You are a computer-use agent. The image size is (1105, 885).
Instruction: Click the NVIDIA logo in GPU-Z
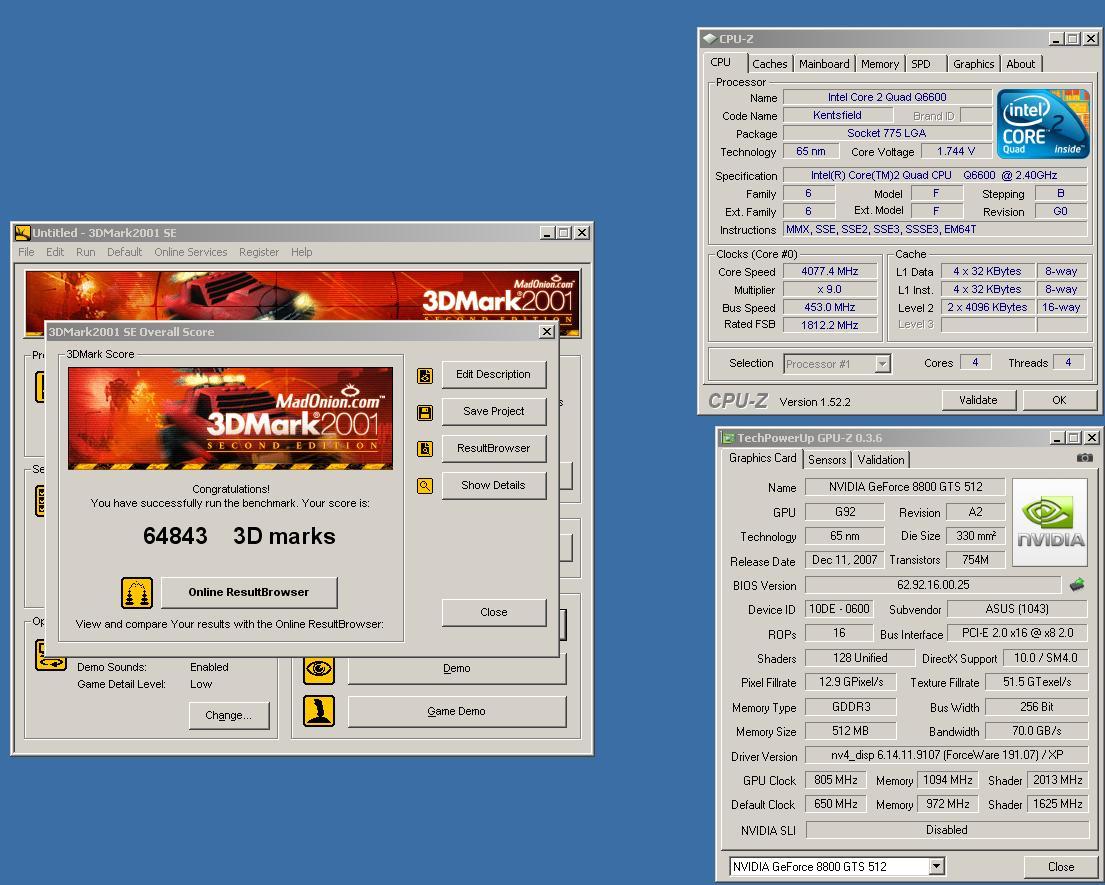tap(1050, 522)
